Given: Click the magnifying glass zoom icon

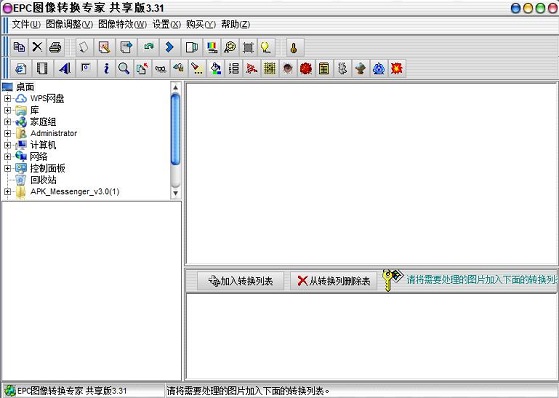Looking at the screenshot, I should (124, 68).
